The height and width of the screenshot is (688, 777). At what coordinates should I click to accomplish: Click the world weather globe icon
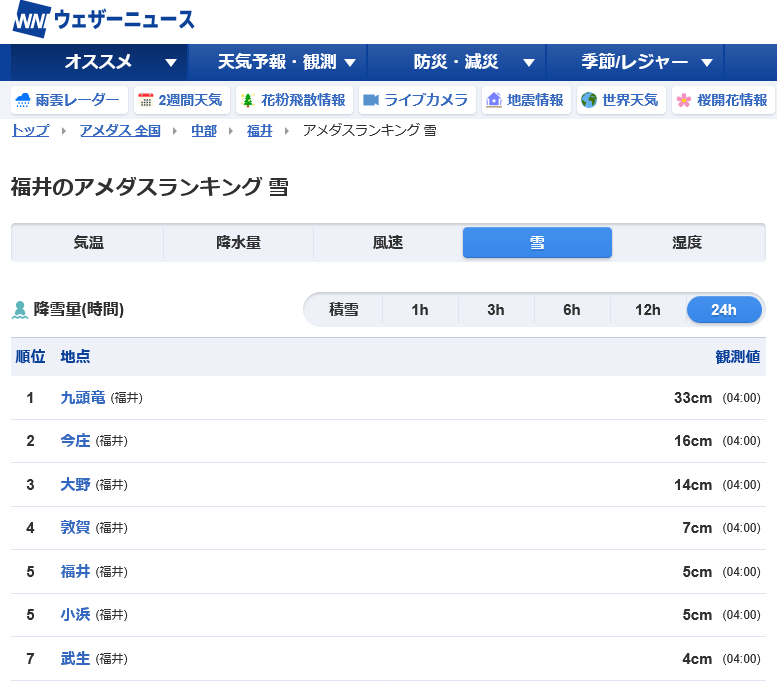[x=589, y=100]
